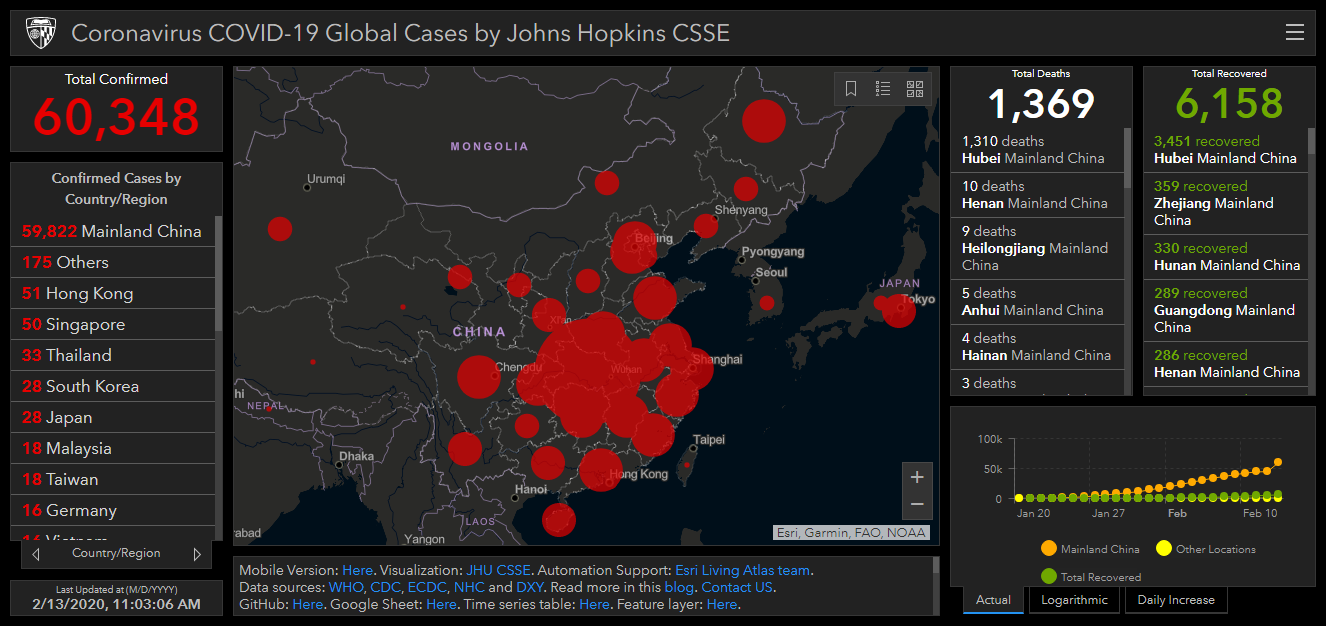Switch to the Actual chart tab

tap(993, 600)
